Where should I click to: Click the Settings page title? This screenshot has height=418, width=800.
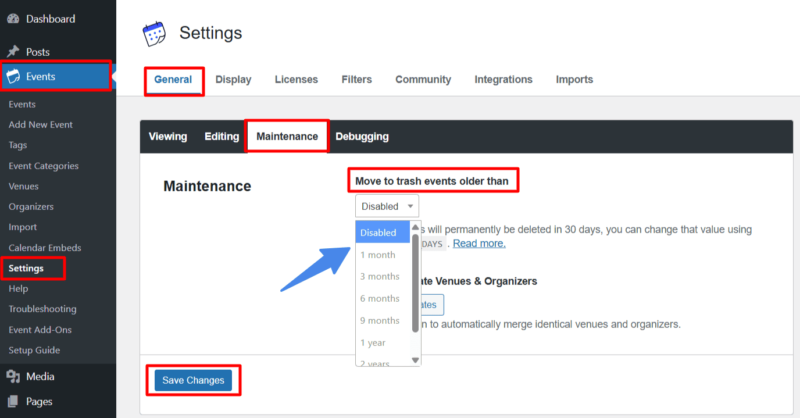click(211, 33)
